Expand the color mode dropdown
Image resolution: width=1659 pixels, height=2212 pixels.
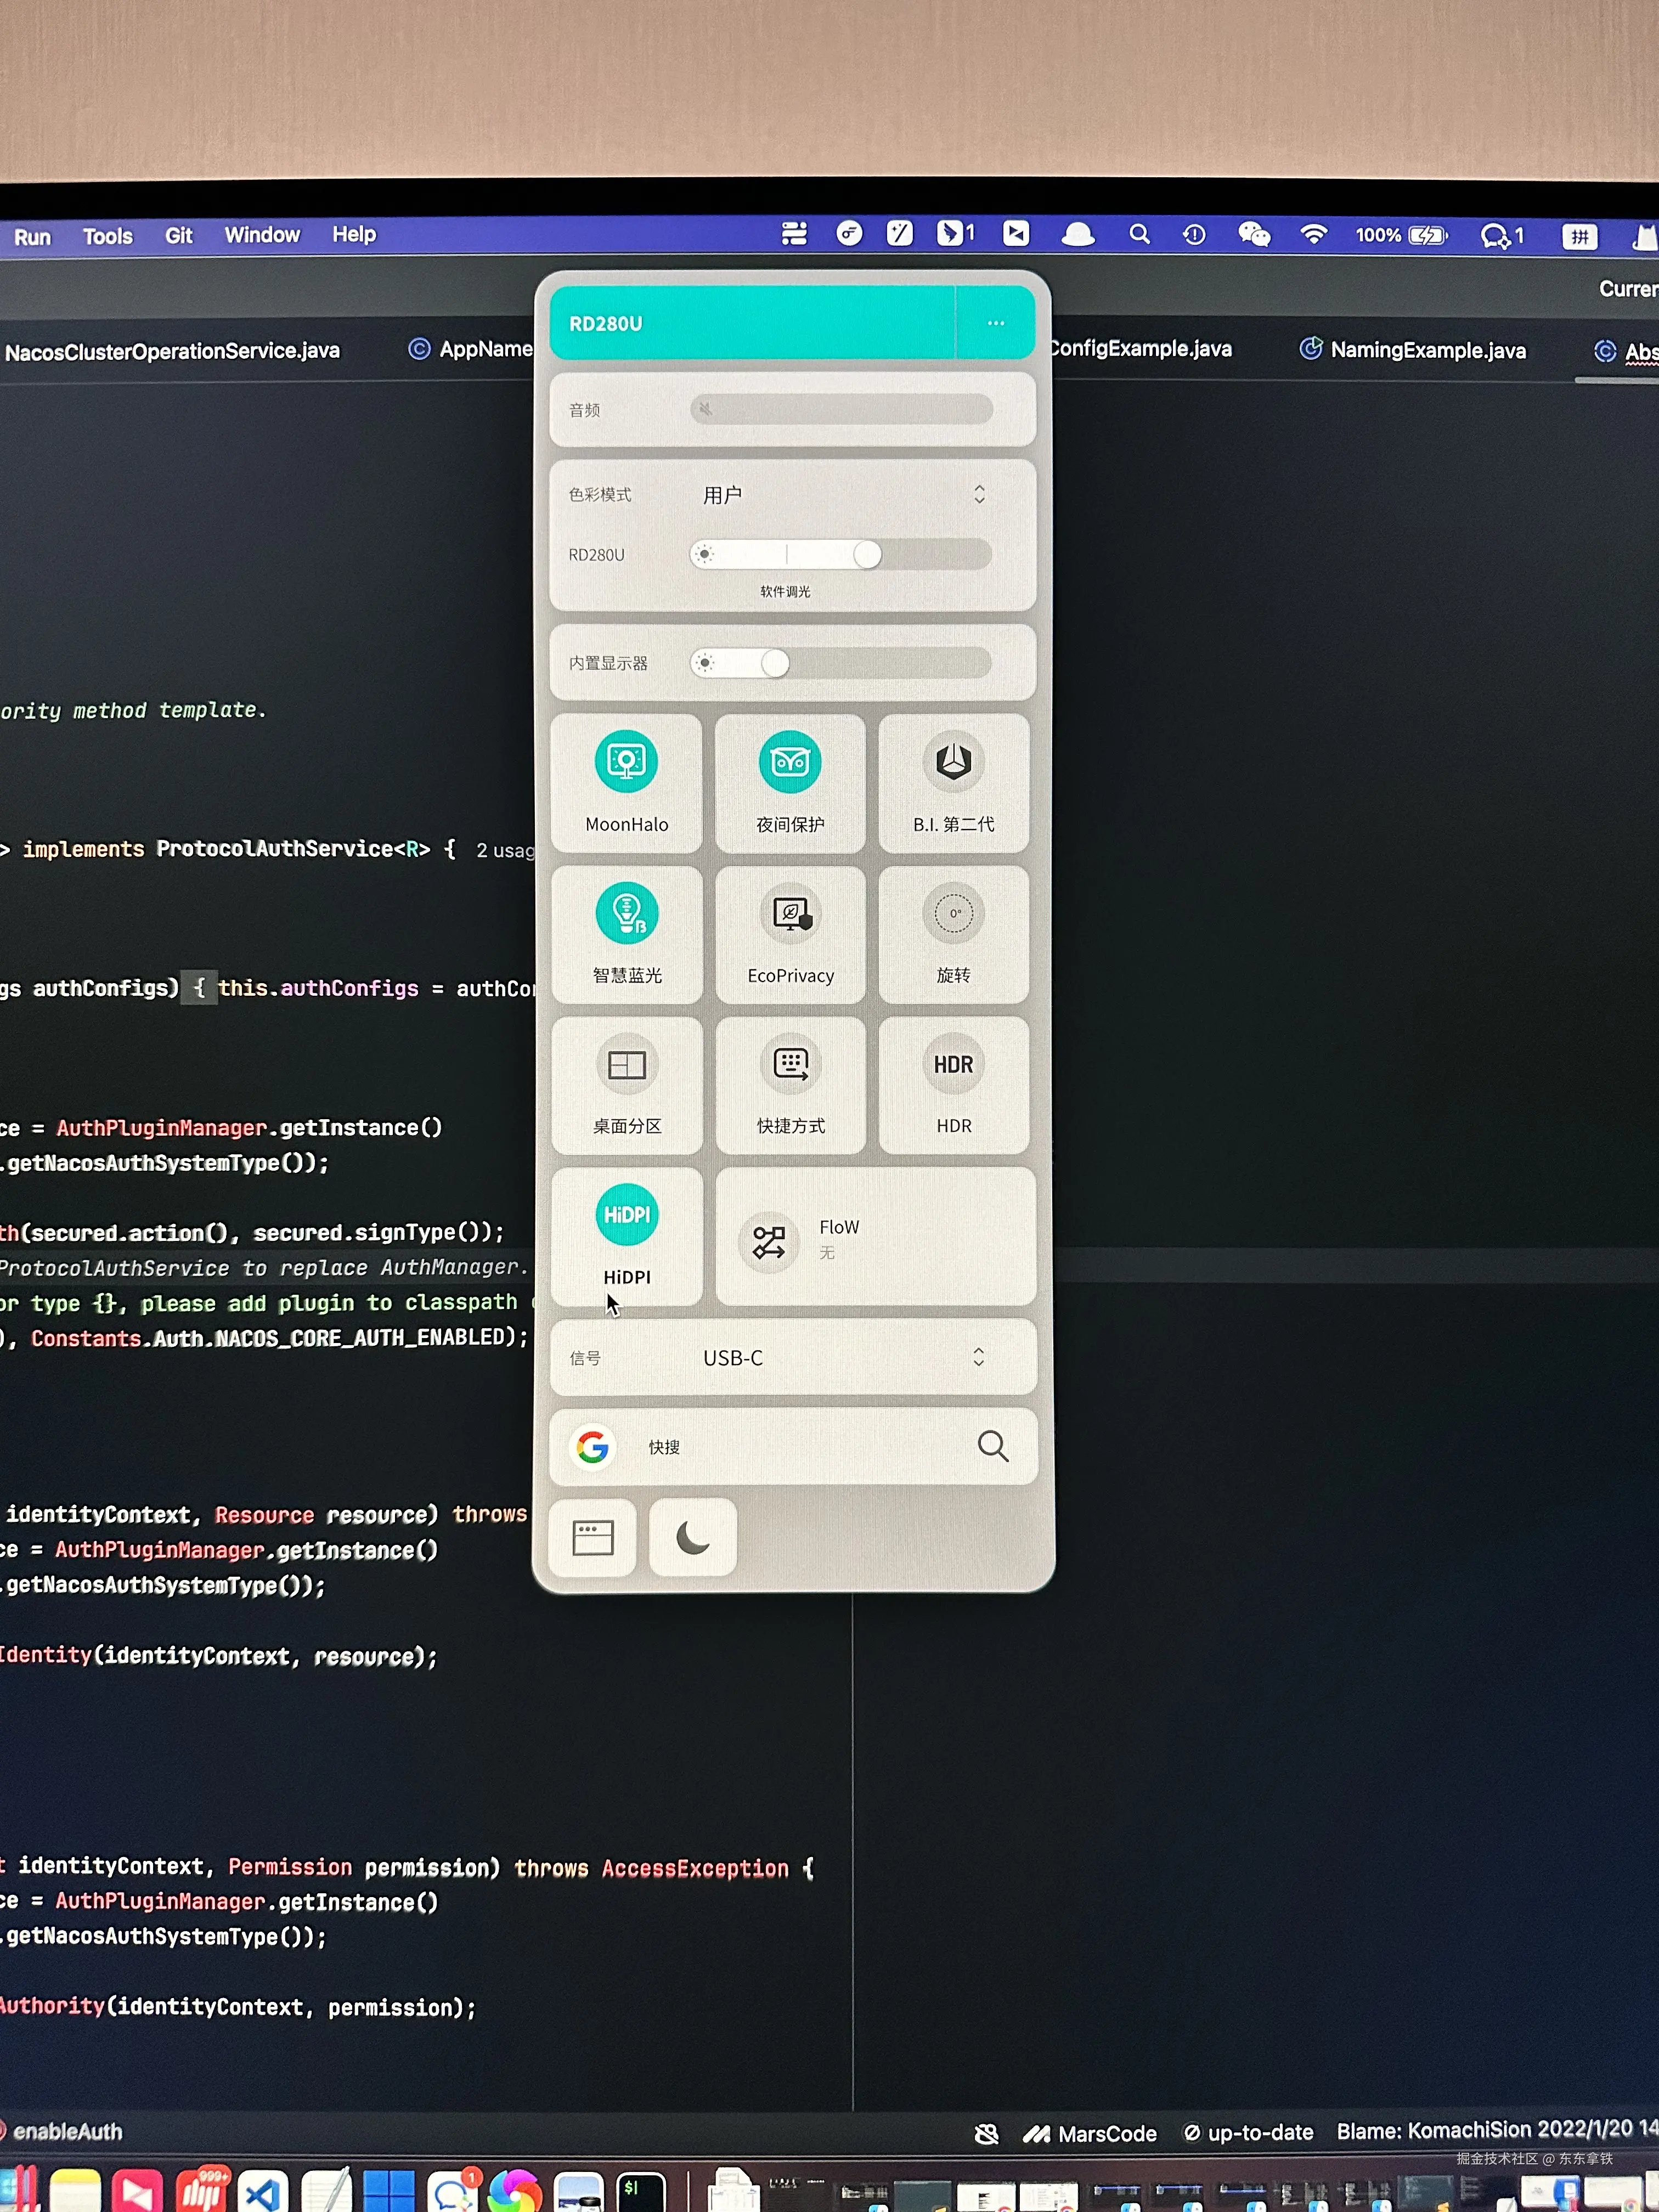[x=978, y=494]
